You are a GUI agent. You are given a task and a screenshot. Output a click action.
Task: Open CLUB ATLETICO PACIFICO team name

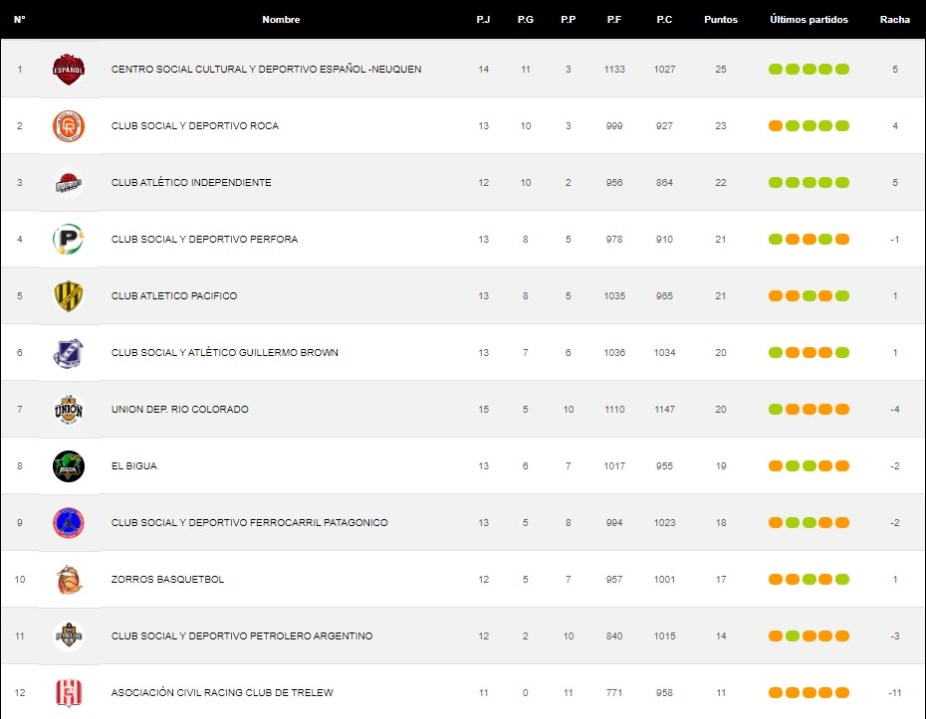pos(174,296)
